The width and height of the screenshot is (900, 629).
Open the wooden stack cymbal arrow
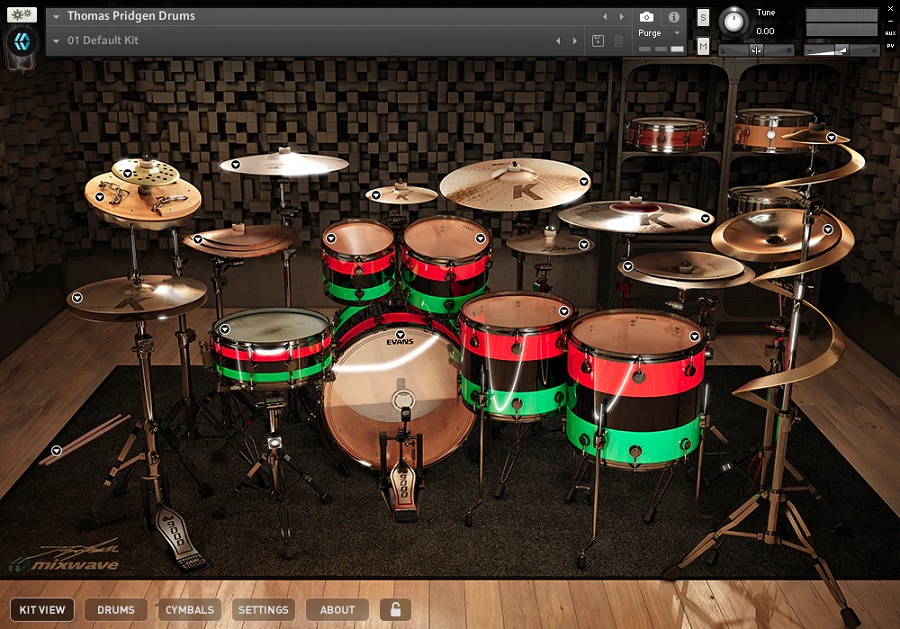pos(197,239)
